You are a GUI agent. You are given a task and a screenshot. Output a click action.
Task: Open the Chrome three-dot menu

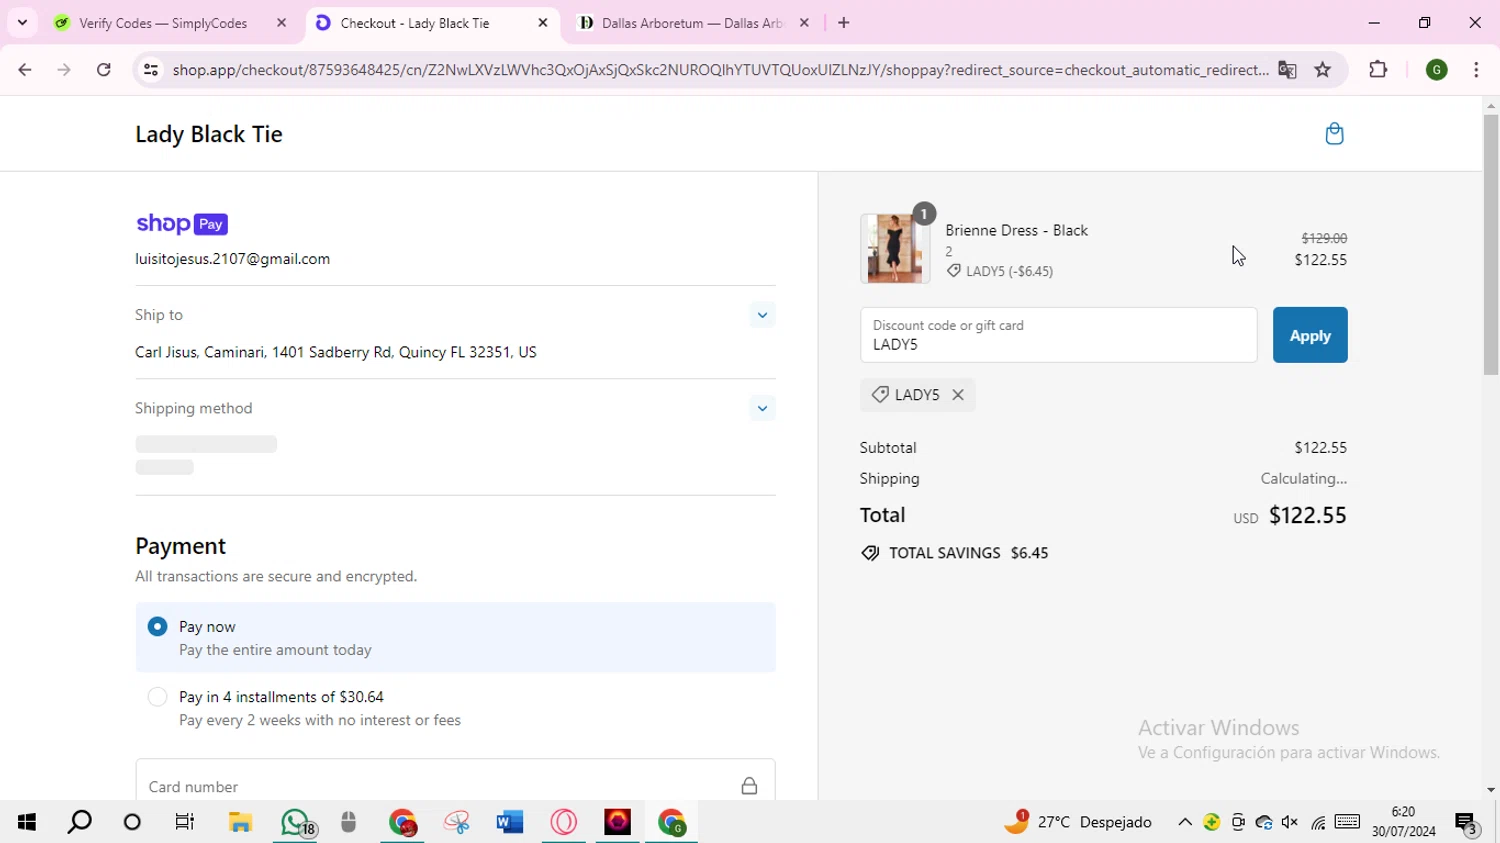[1476, 70]
